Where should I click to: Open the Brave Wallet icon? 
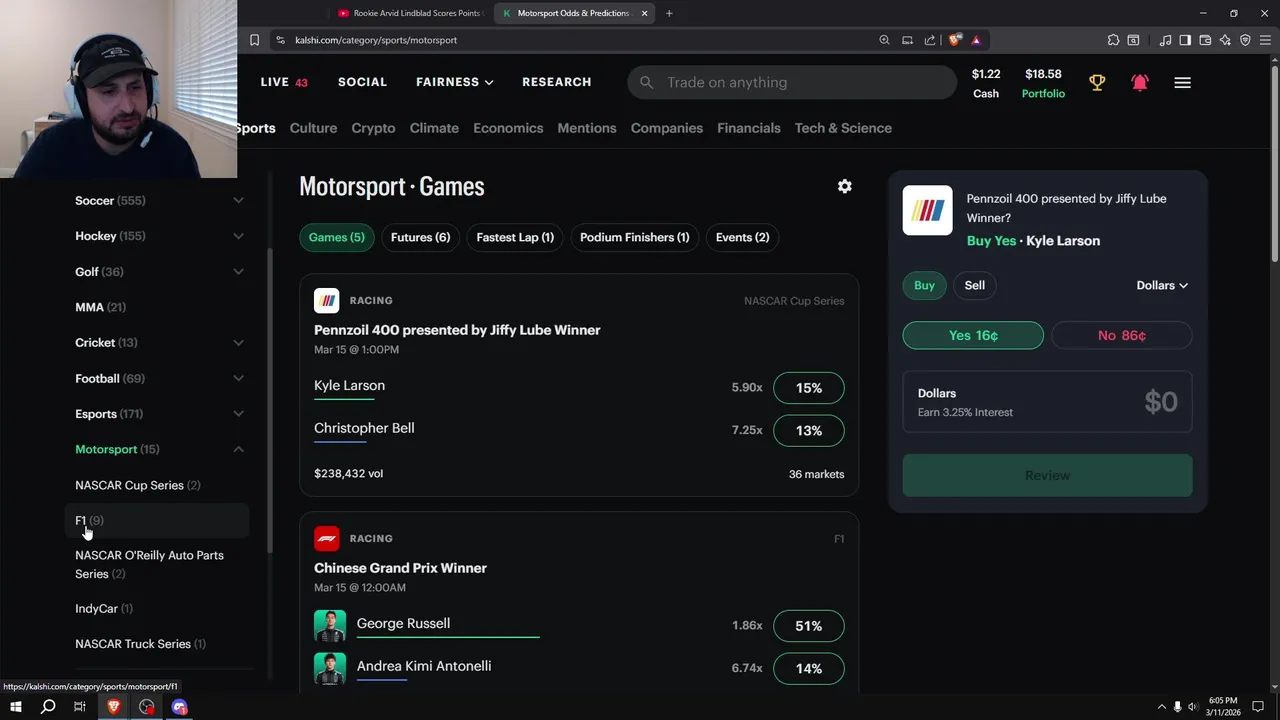tap(1205, 40)
